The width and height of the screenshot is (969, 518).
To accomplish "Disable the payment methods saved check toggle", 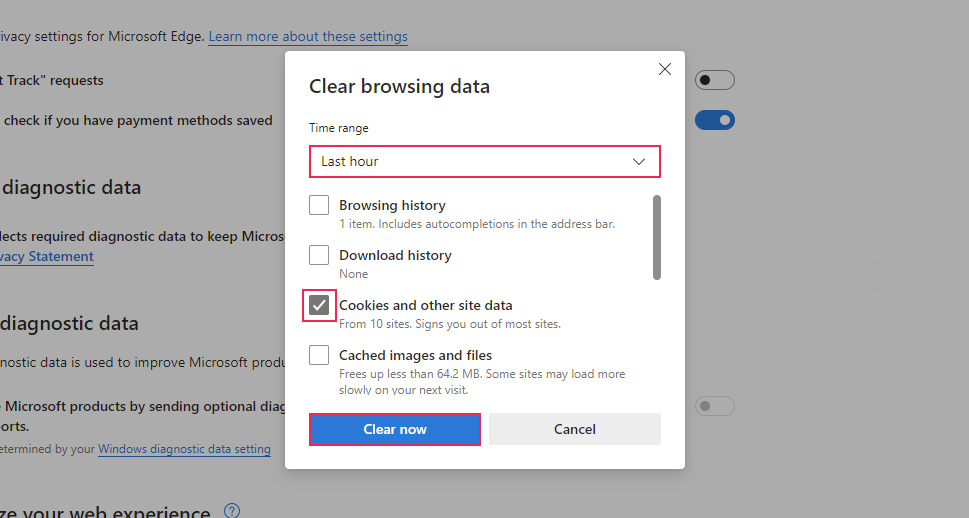I will [715, 120].
